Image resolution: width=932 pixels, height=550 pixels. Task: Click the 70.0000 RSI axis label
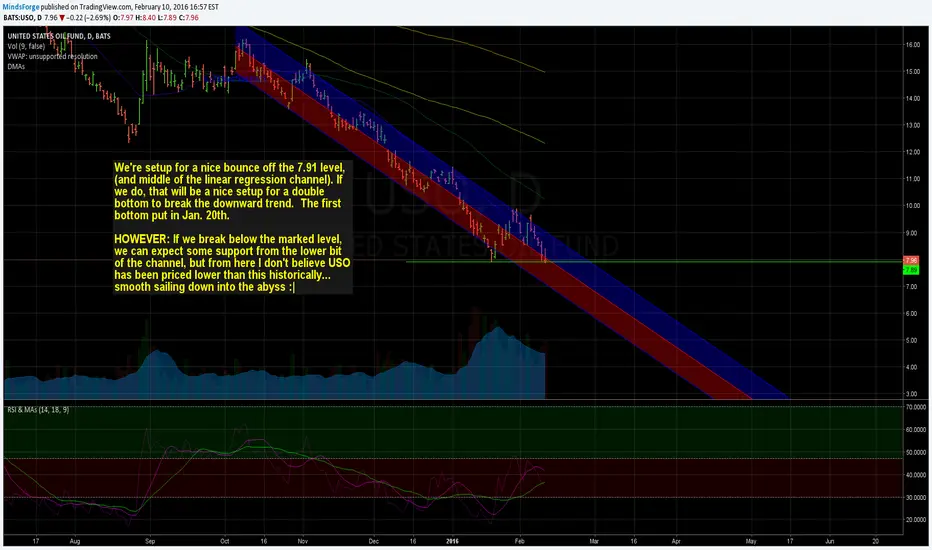(x=915, y=407)
